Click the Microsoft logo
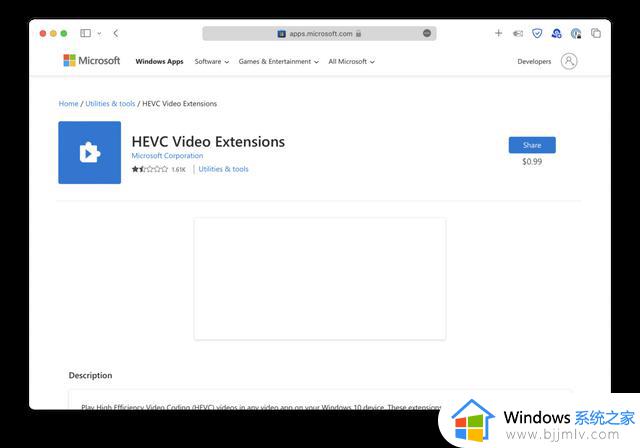Image resolution: width=640 pixels, height=448 pixels. pos(92,60)
